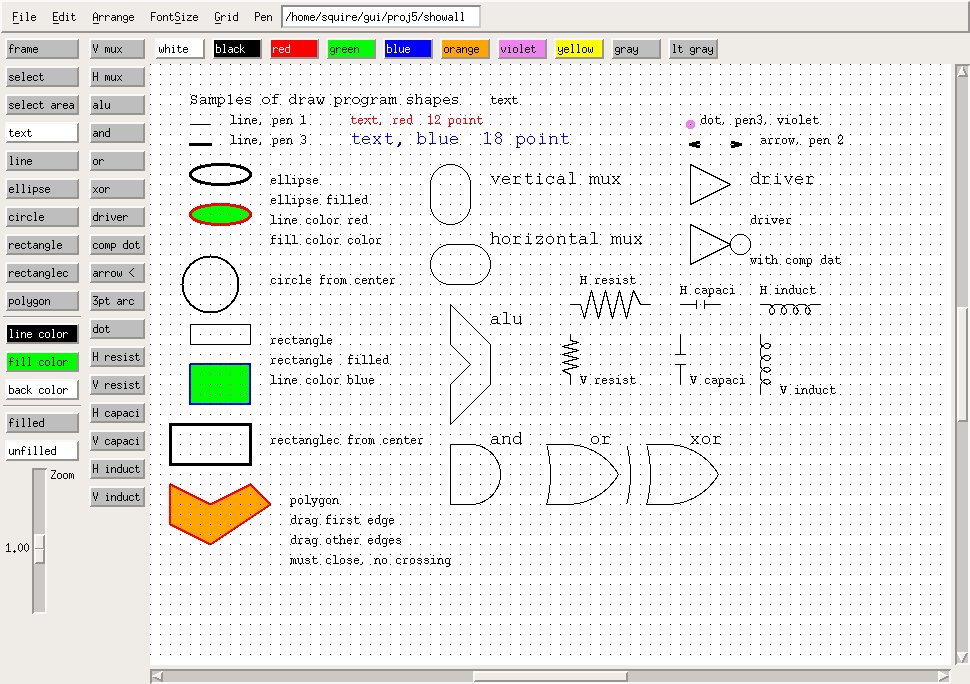Screen dimensions: 970x684
Task: Click the vertical scrollbar down arrow
Action: [x=962, y=657]
